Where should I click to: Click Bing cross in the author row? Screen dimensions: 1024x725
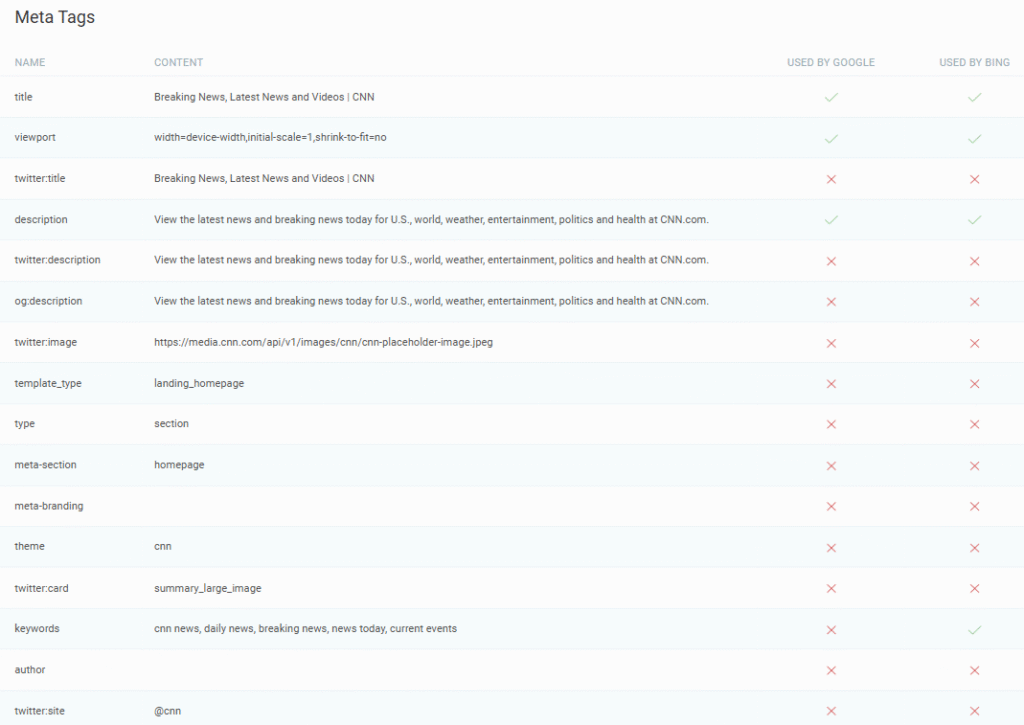974,670
